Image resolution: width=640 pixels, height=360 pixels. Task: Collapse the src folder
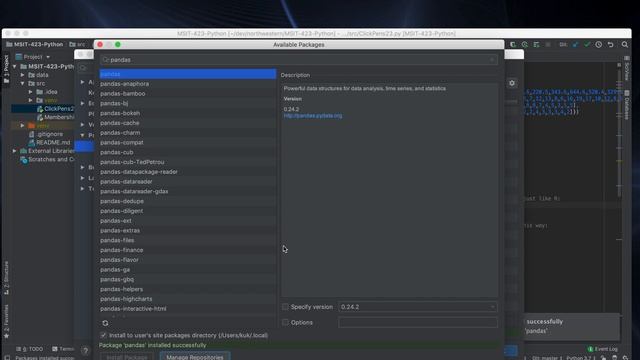(x=22, y=83)
